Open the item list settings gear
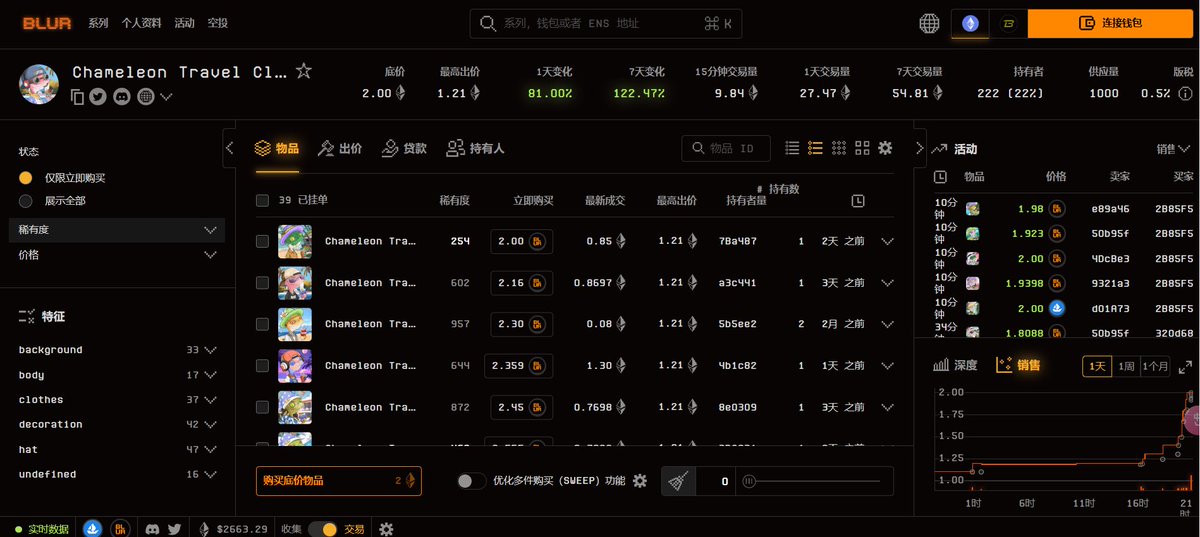 885,148
